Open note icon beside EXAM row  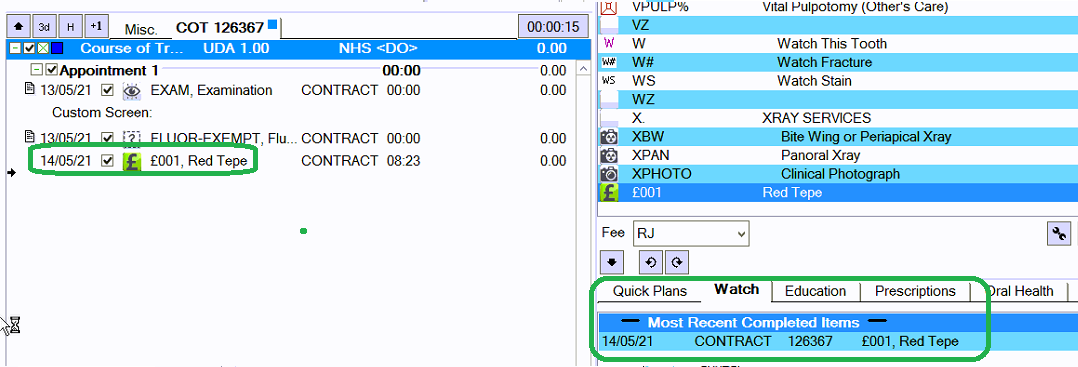[x=29, y=89]
